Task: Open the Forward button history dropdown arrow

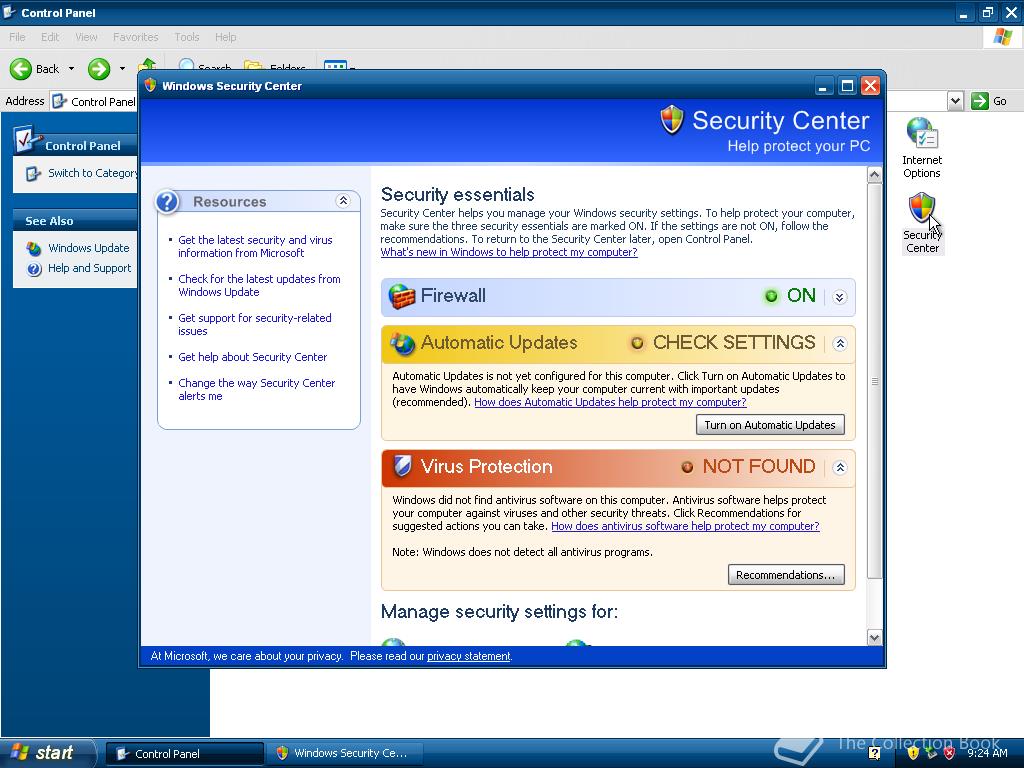Action: click(x=121, y=69)
